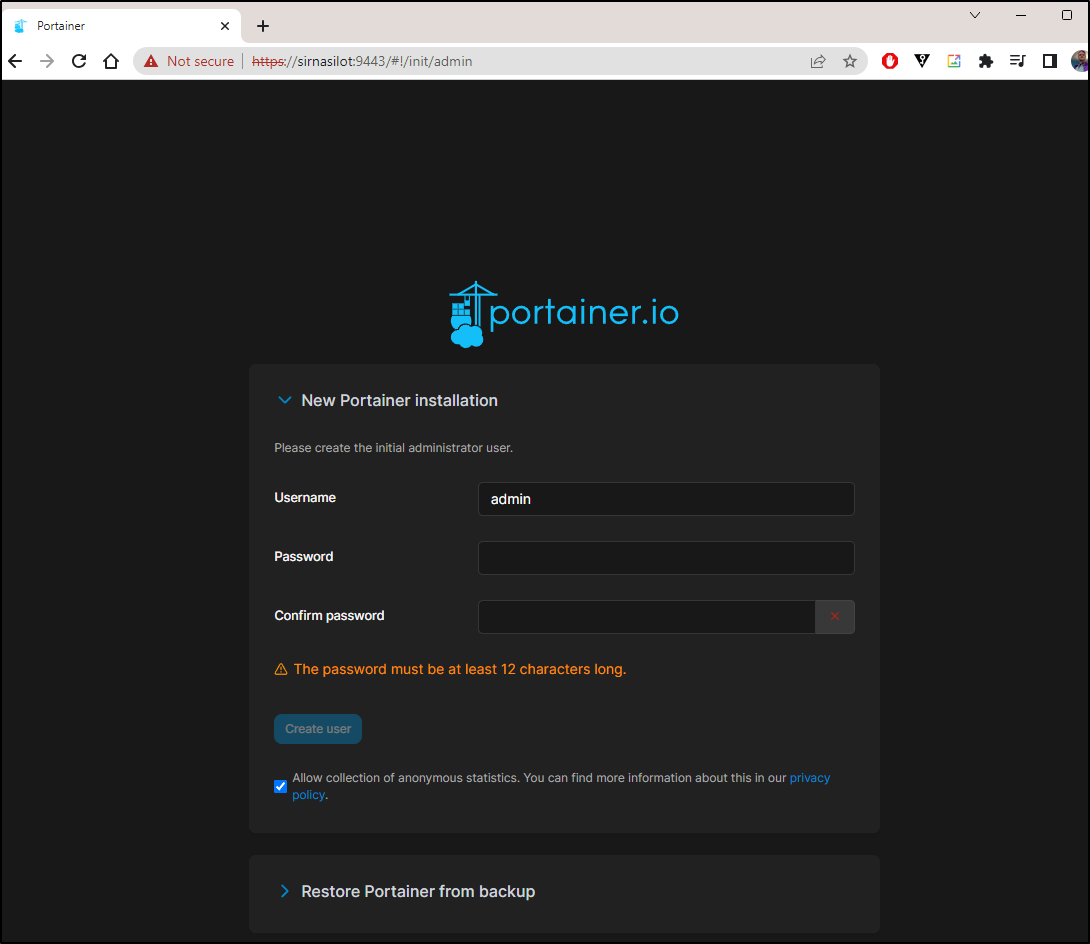Focus the Password input field
This screenshot has width=1090, height=944.
(x=666, y=558)
